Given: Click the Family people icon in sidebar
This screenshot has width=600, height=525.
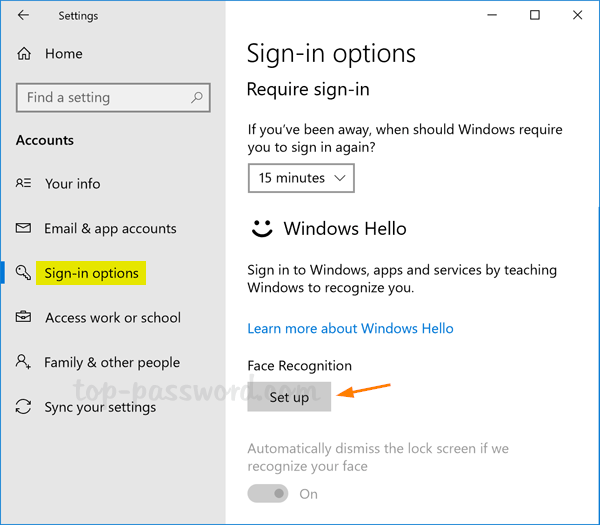Looking at the screenshot, I should [24, 363].
